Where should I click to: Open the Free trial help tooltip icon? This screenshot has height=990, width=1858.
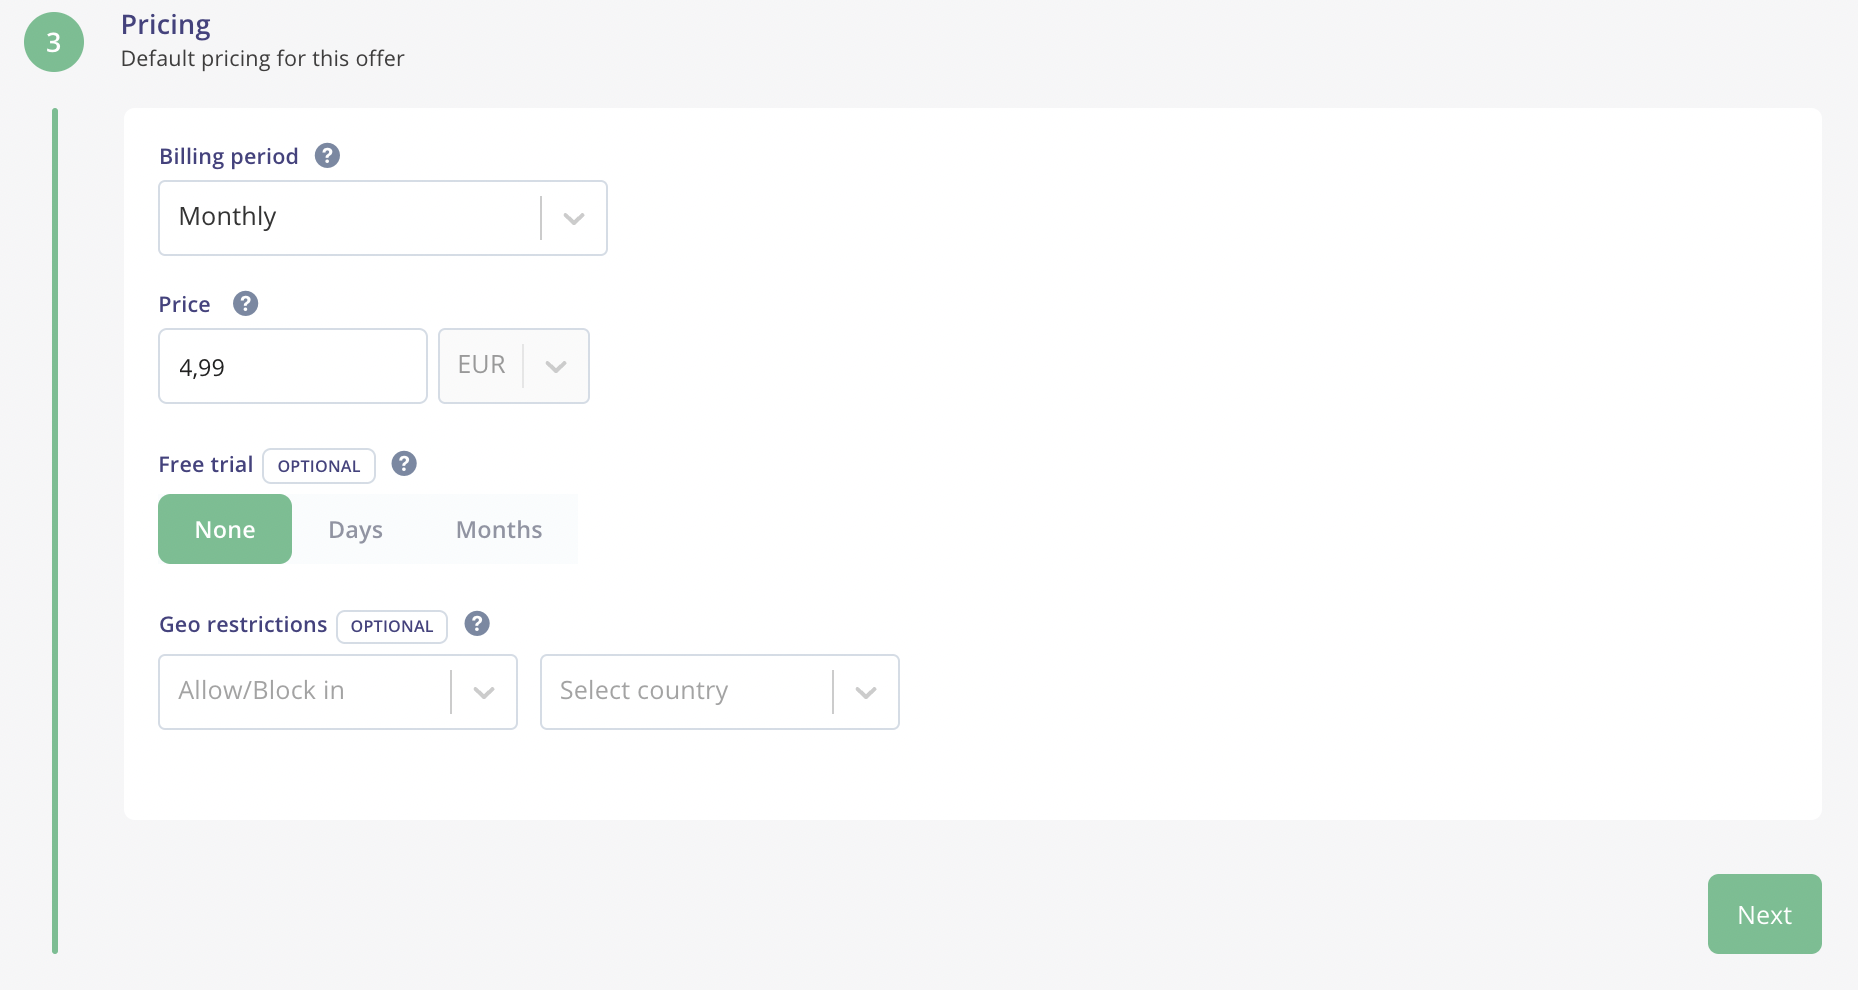(x=404, y=464)
